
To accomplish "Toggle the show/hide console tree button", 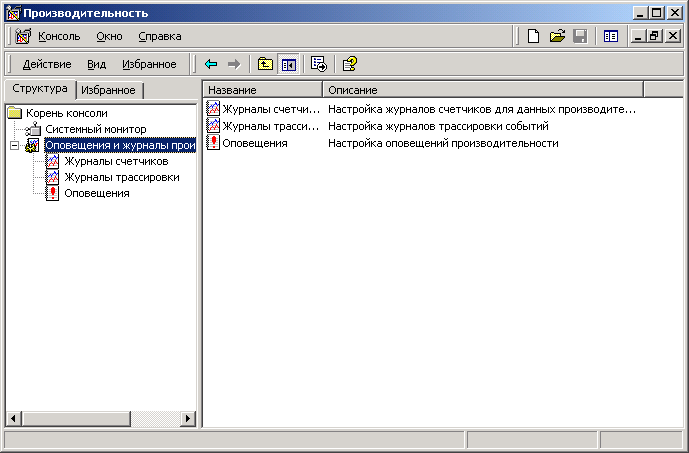I will tap(289, 65).
